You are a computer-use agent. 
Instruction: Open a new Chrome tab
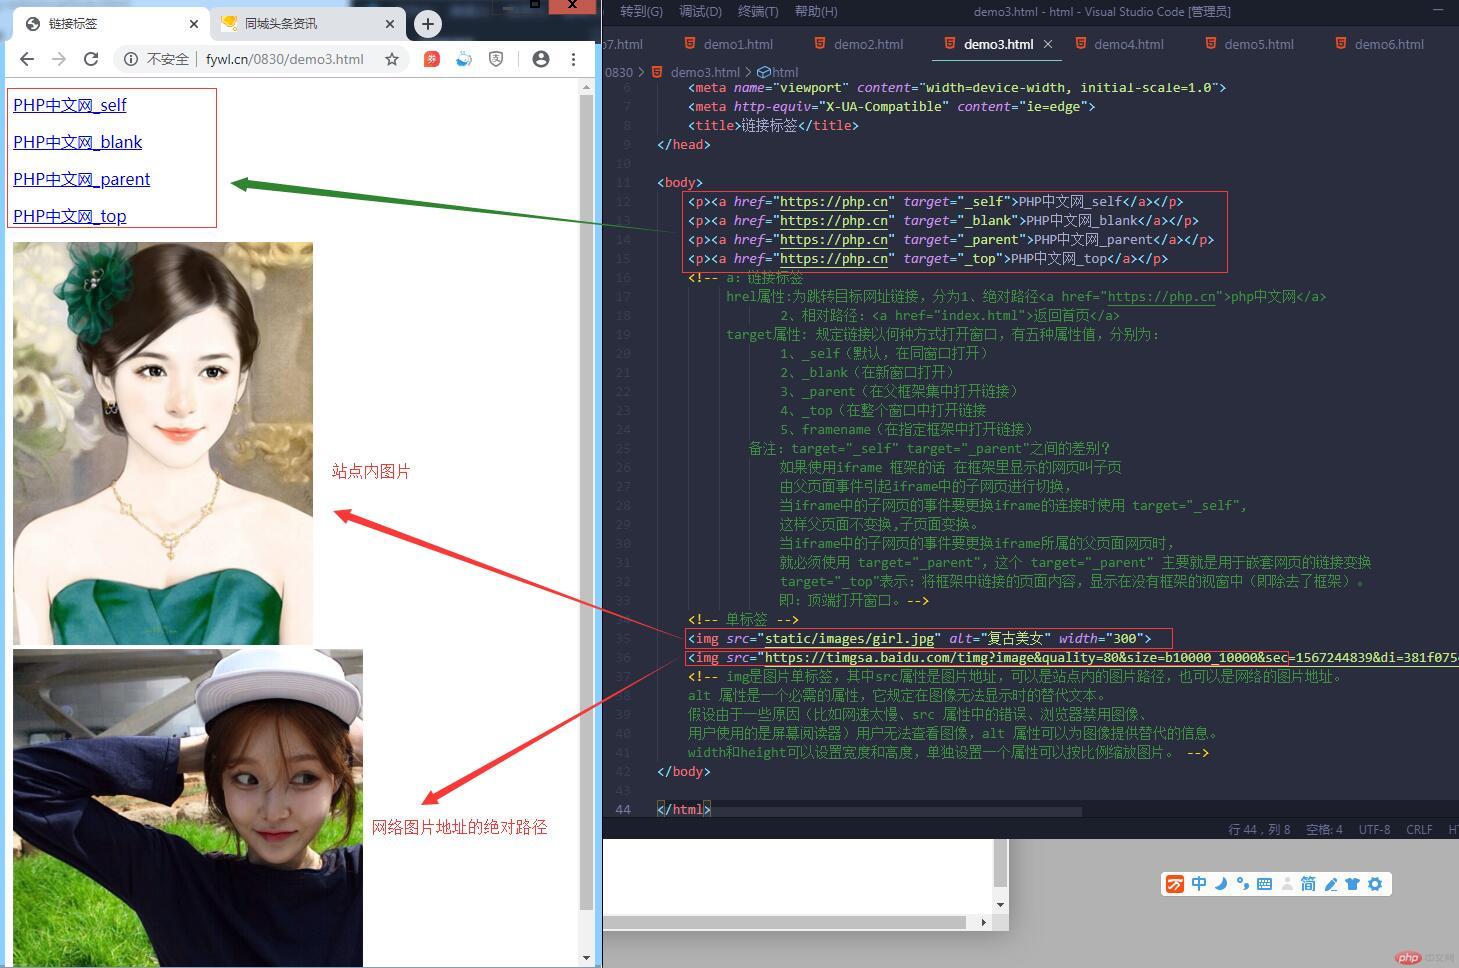click(428, 23)
